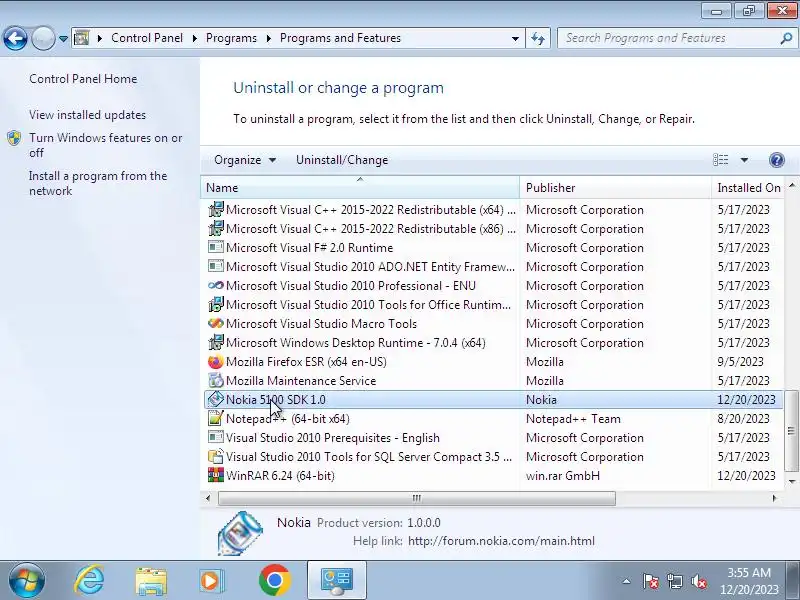
Task: Click the change view icon button
Action: (x=720, y=160)
